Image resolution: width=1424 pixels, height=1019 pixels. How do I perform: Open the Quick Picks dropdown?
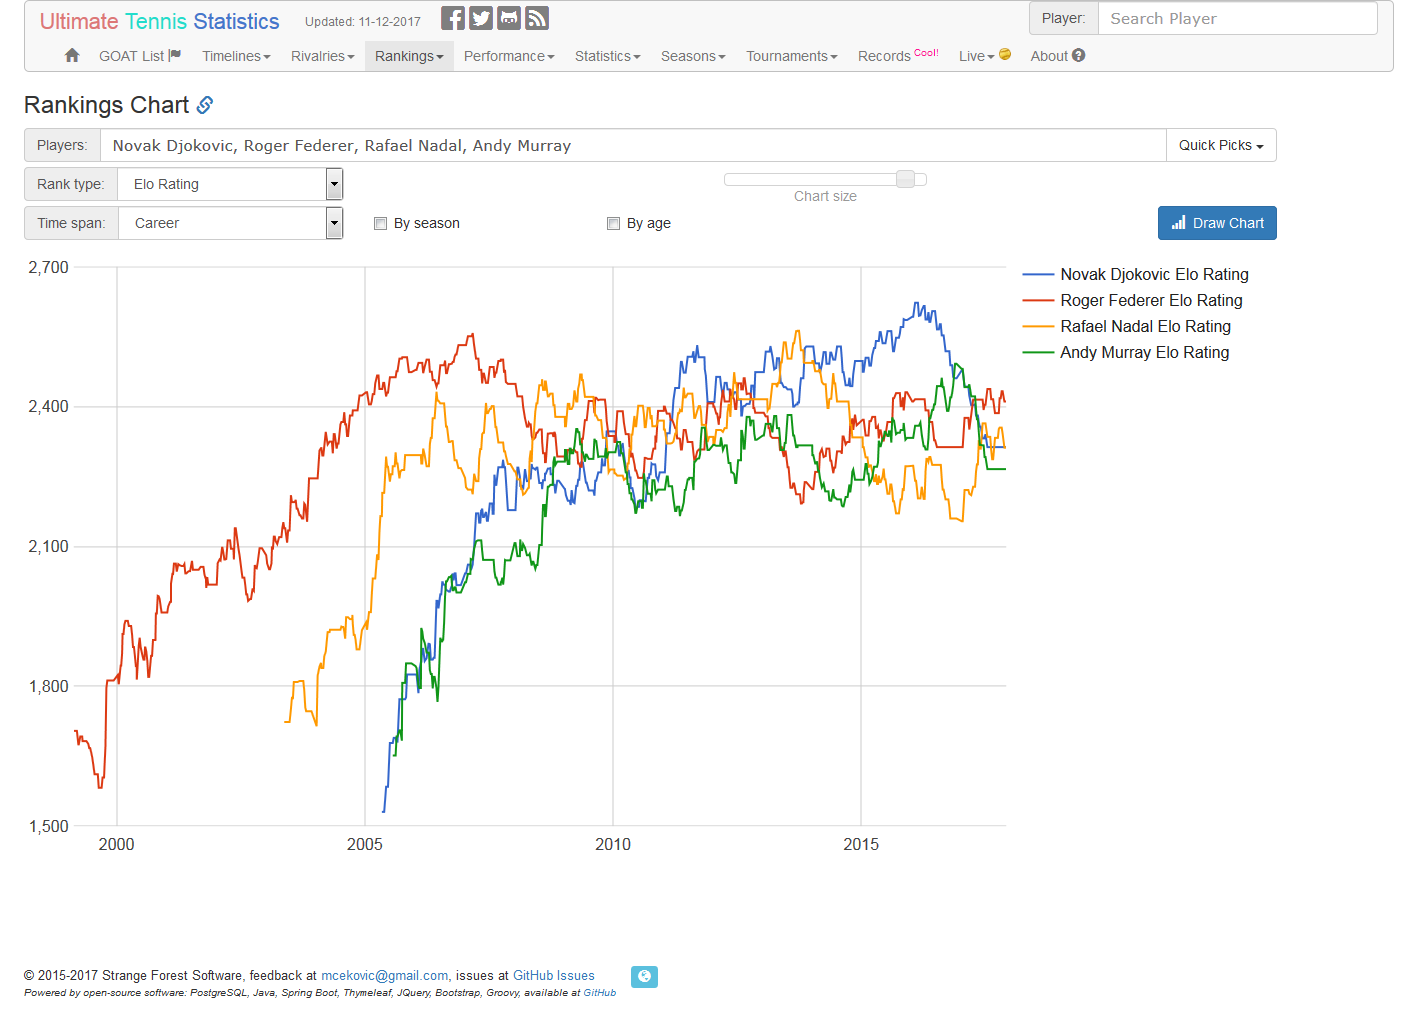(1221, 145)
